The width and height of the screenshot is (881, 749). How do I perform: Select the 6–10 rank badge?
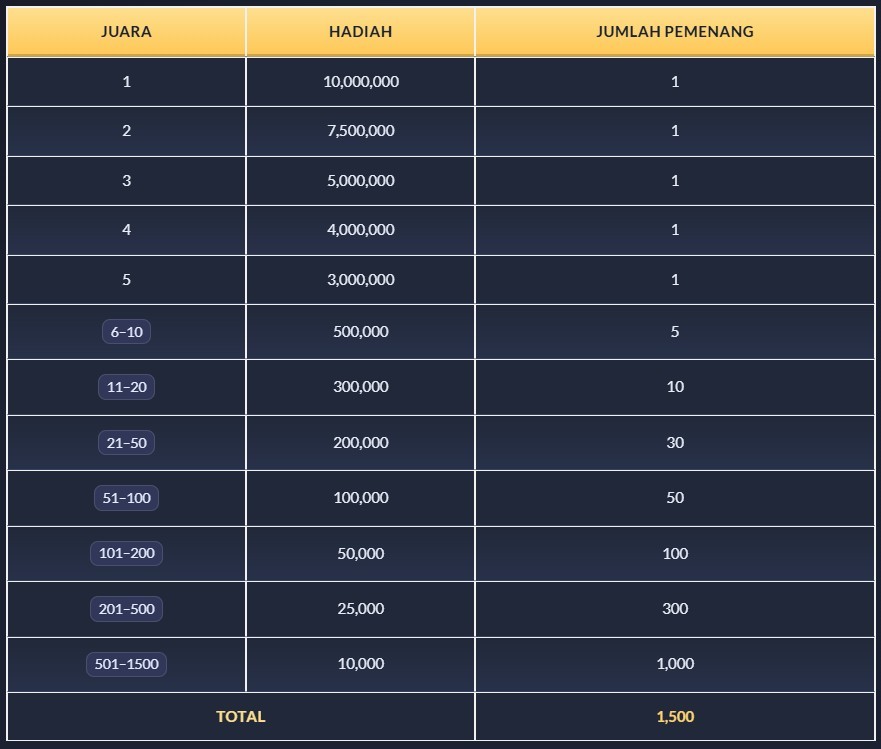pos(126,332)
